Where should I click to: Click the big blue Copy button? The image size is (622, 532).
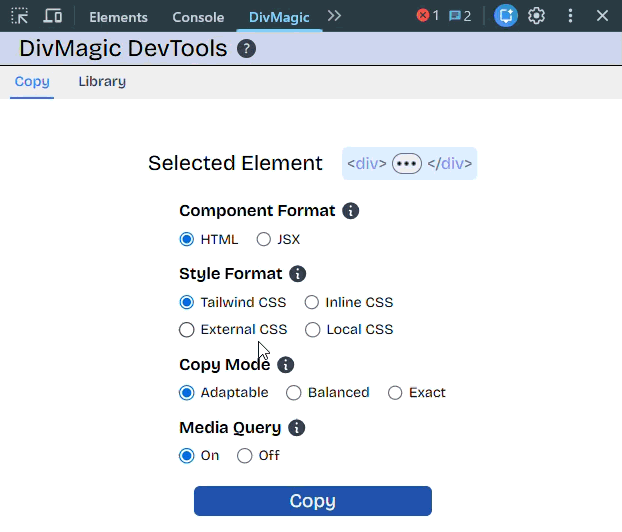[313, 501]
